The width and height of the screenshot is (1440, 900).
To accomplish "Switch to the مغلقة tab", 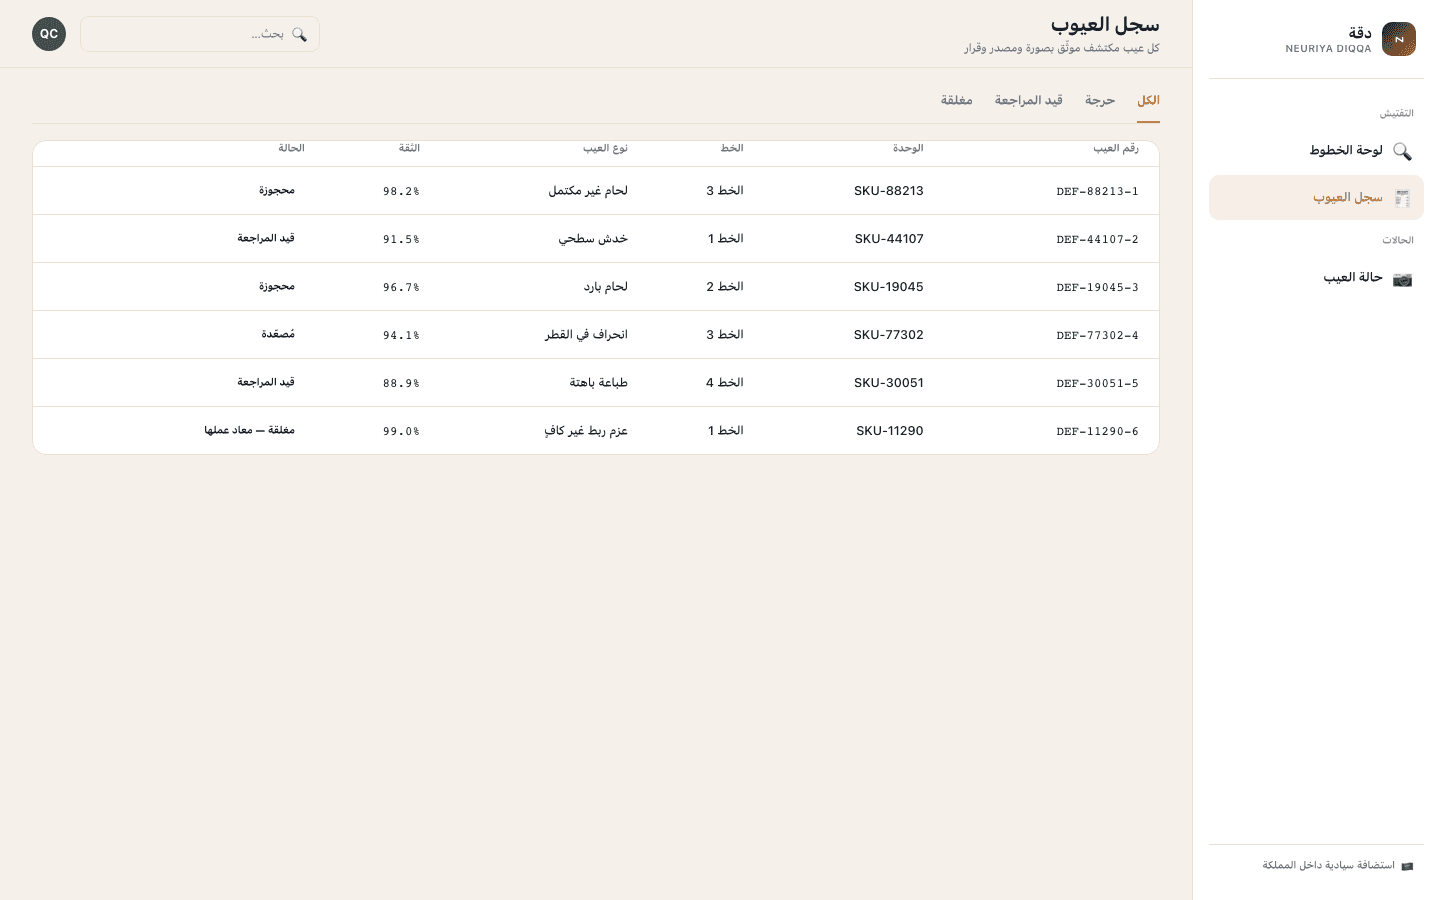I will point(956,101).
